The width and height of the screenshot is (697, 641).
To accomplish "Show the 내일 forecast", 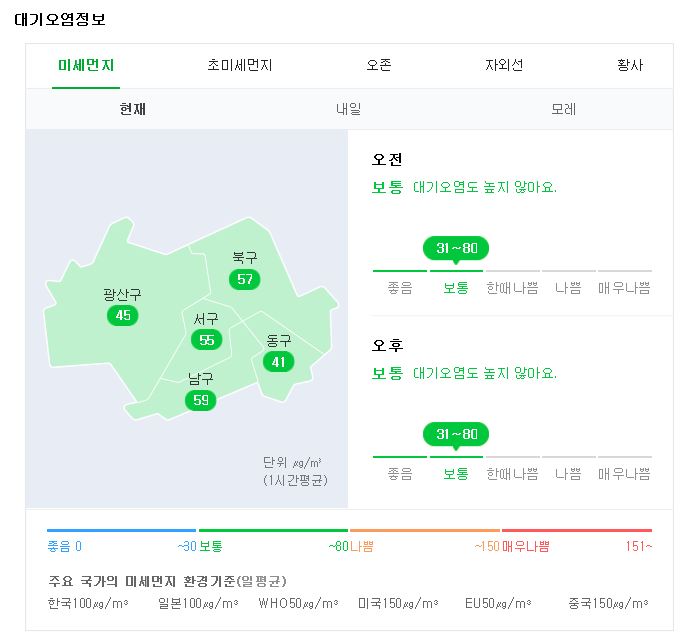I will click(348, 109).
